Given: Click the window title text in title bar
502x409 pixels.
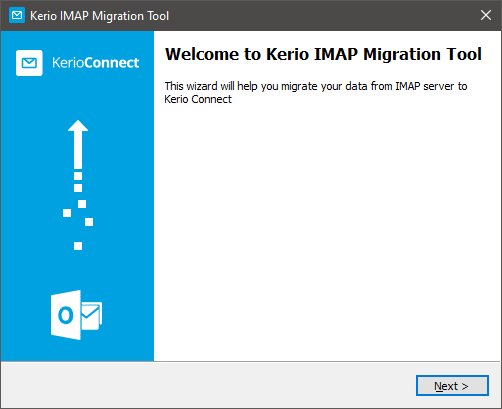Looking at the screenshot, I should coord(99,16).
